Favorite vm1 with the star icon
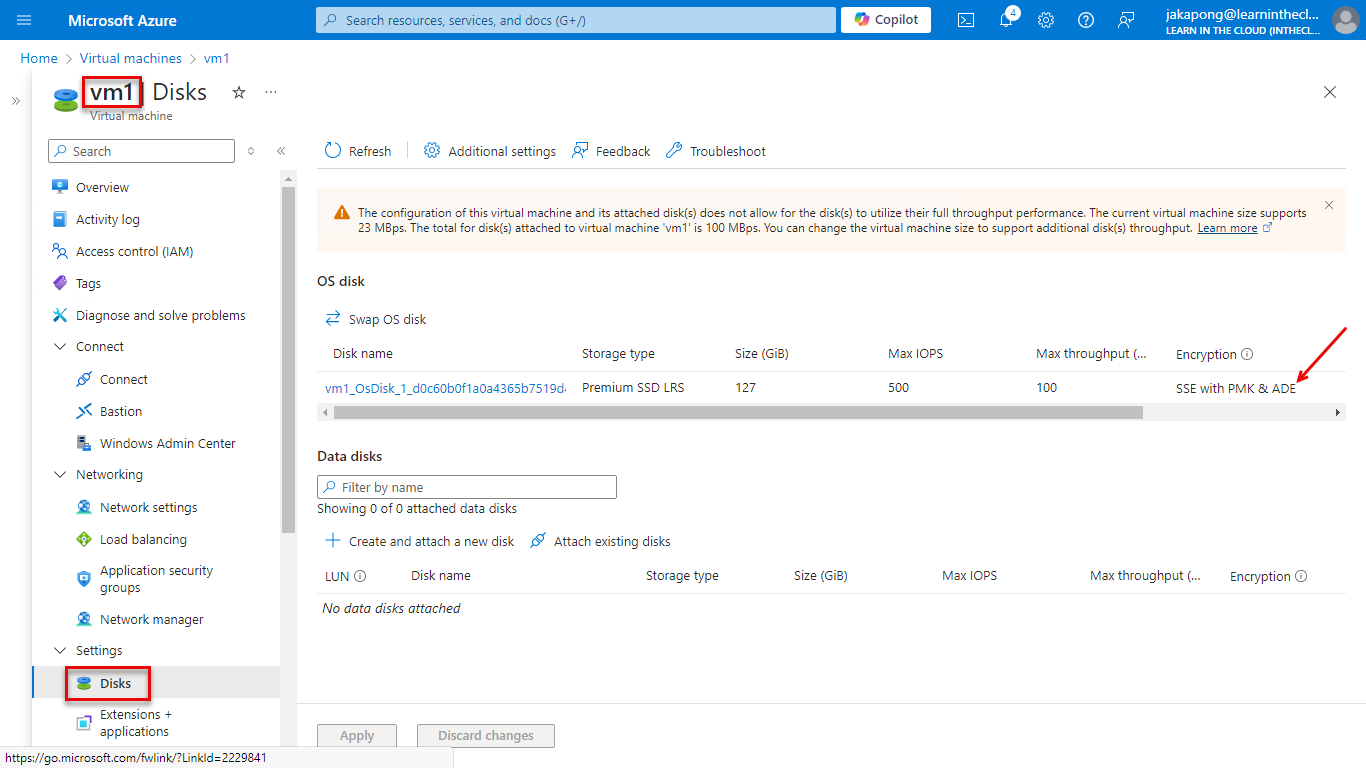Viewport: 1366px width, 768px height. click(239, 92)
